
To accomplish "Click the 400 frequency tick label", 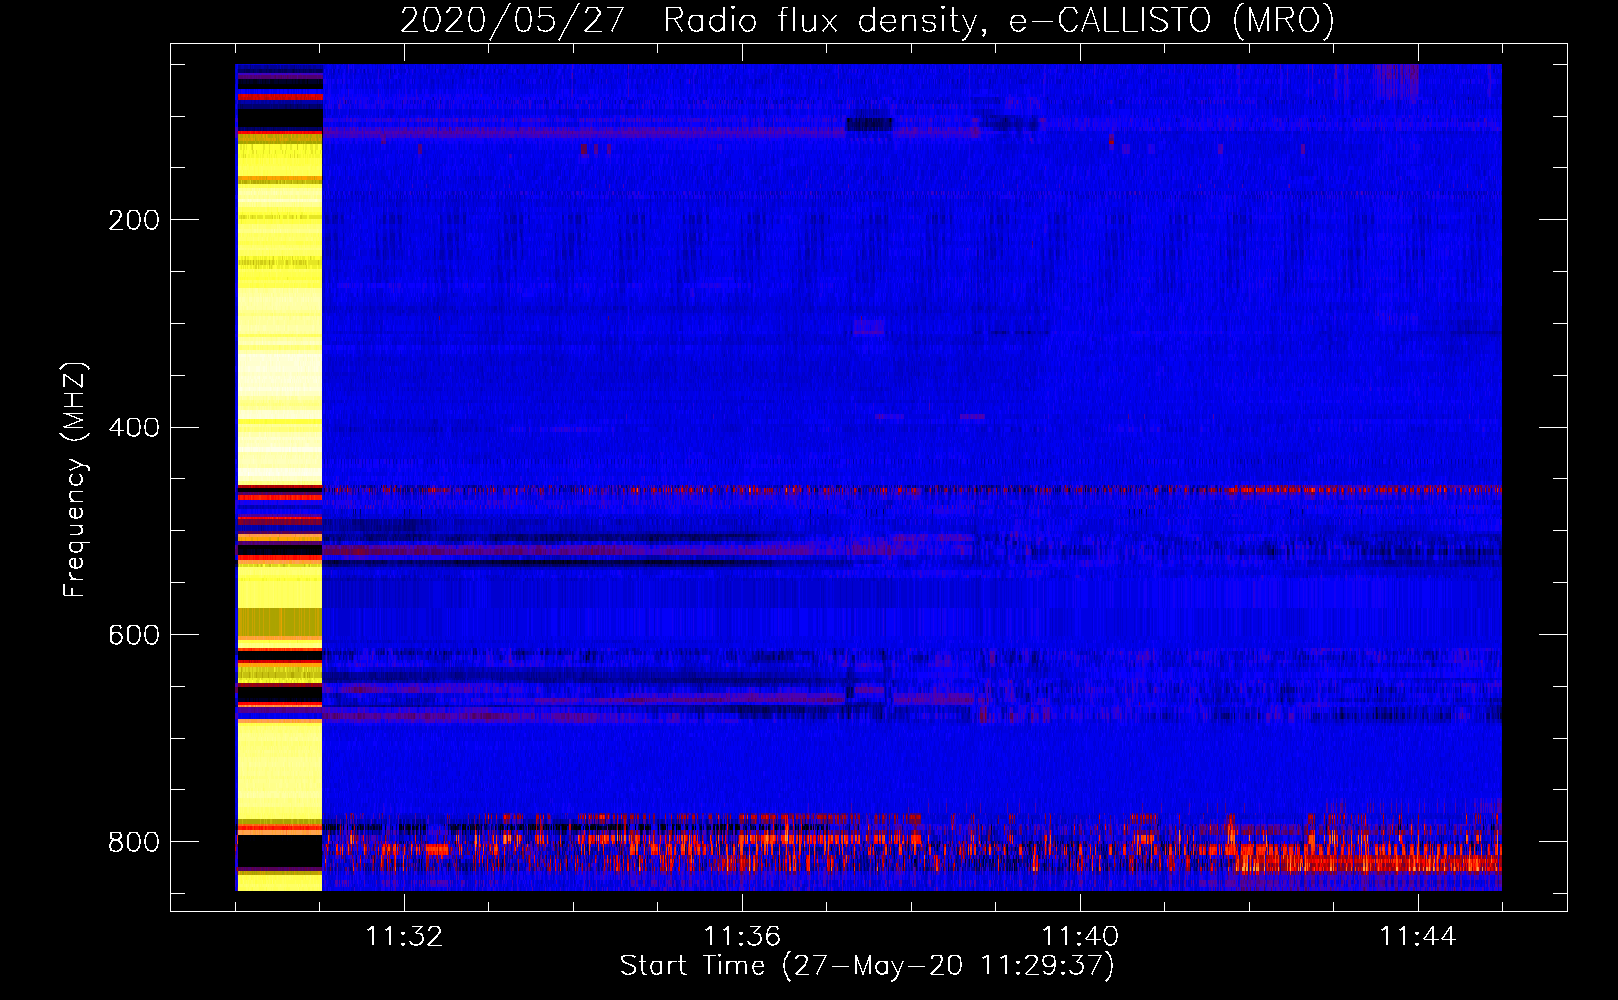I will 134,428.
